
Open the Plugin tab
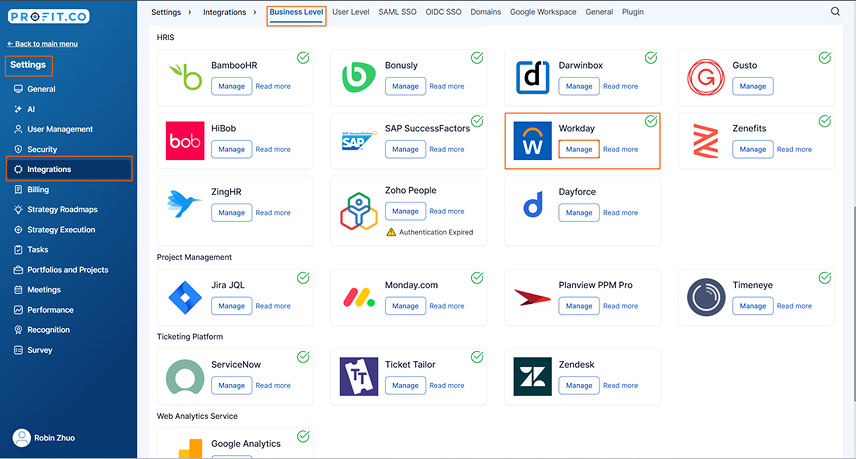(633, 12)
